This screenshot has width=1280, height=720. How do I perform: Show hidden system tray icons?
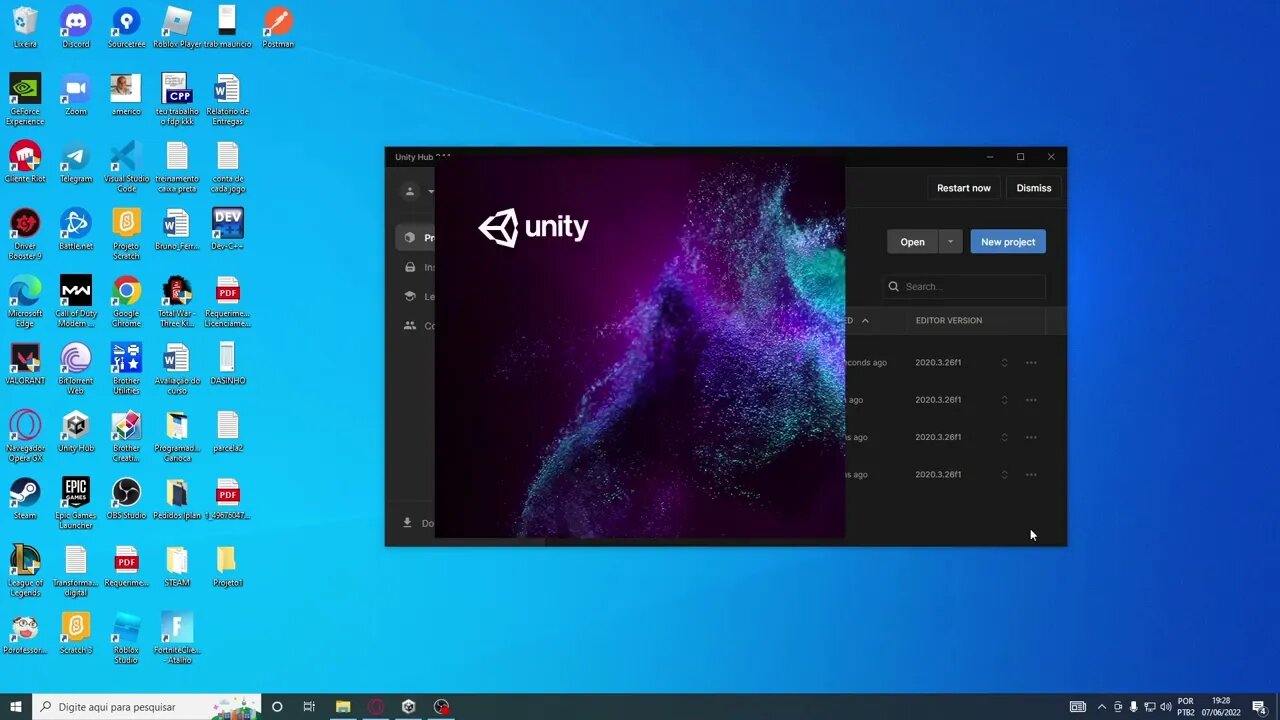click(1102, 707)
